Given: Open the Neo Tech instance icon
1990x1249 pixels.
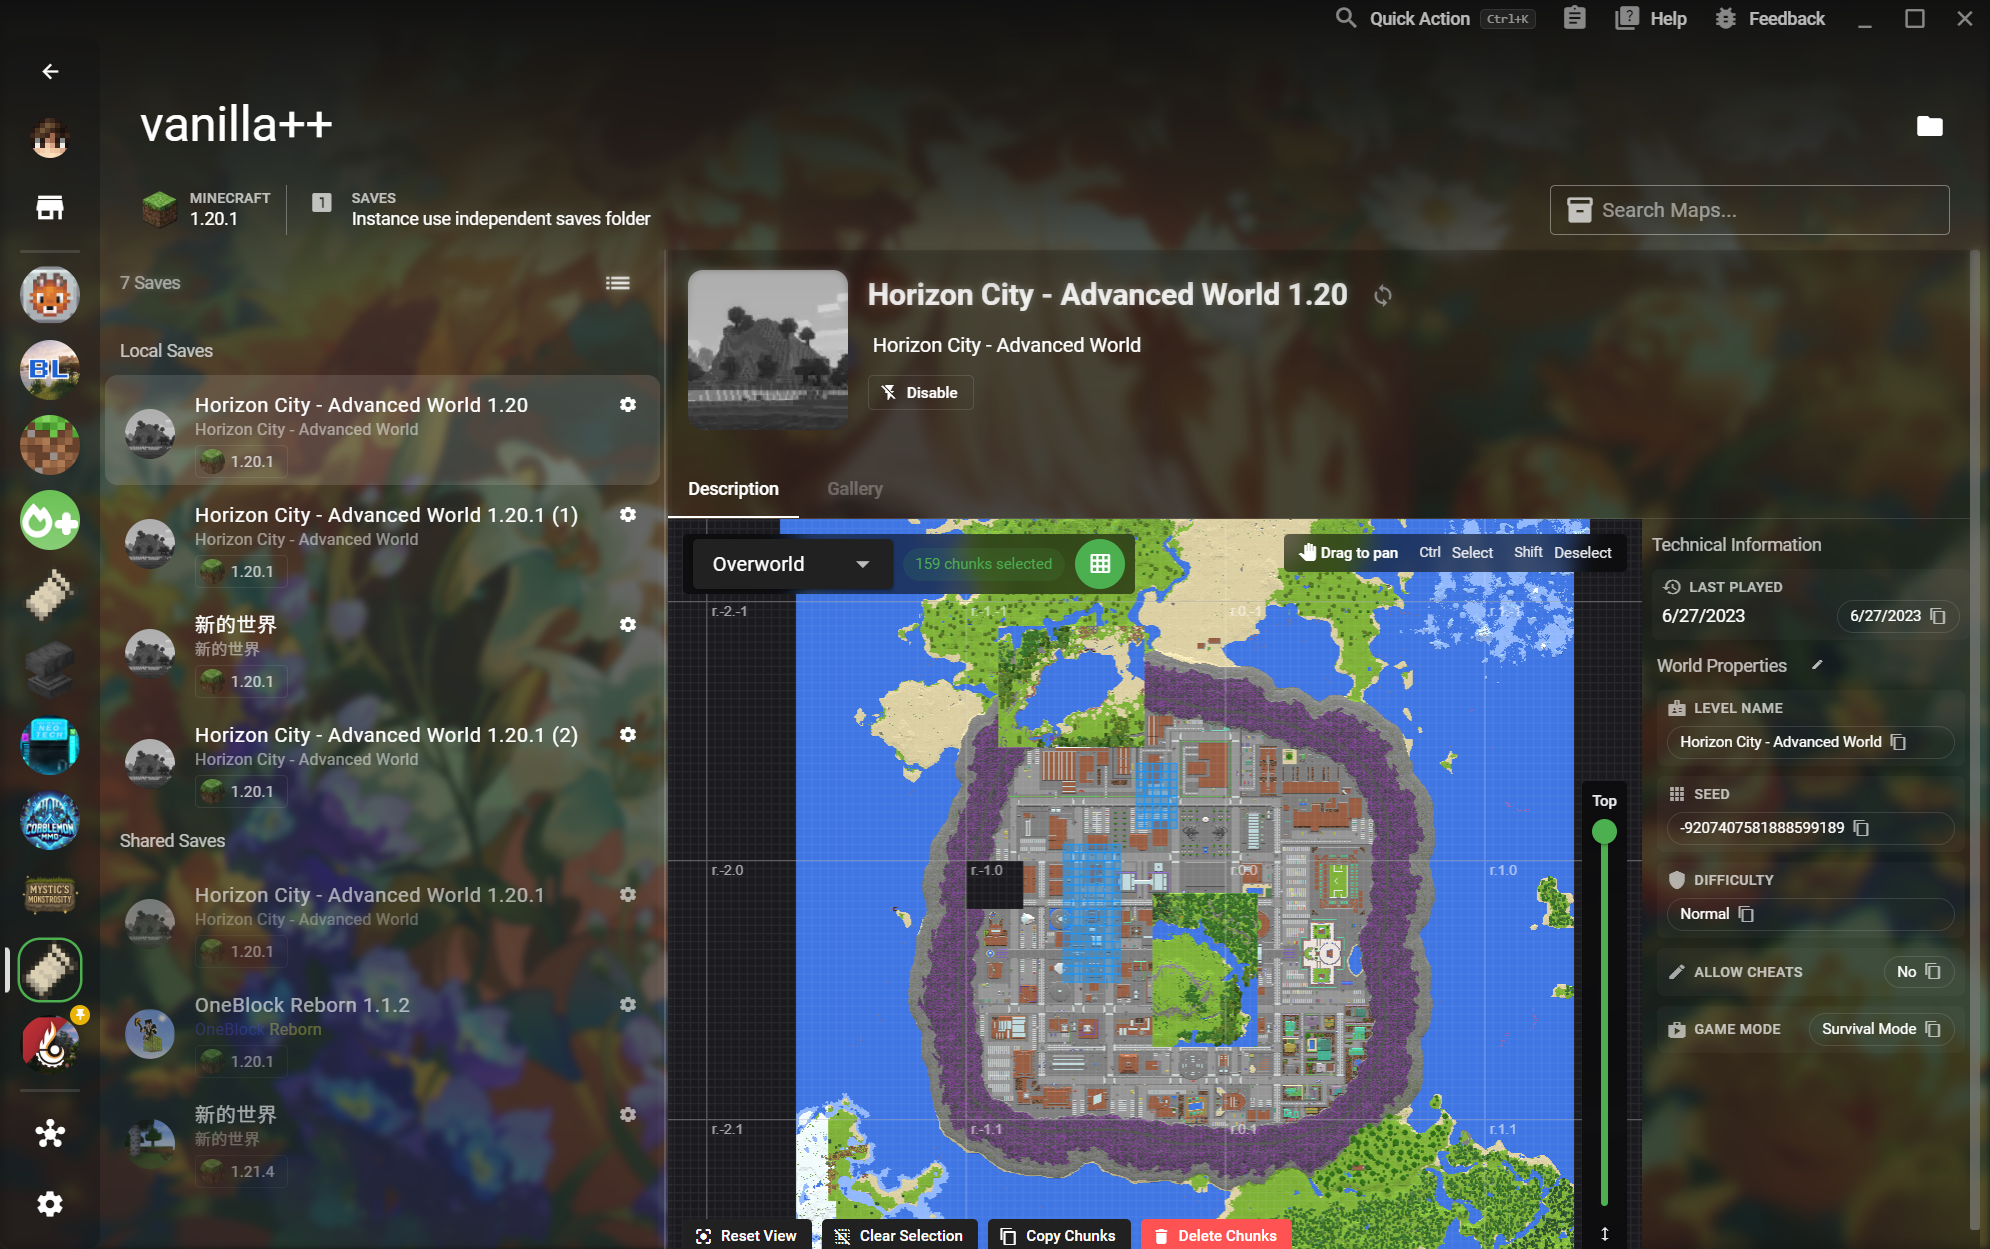Looking at the screenshot, I should pyautogui.click(x=50, y=745).
